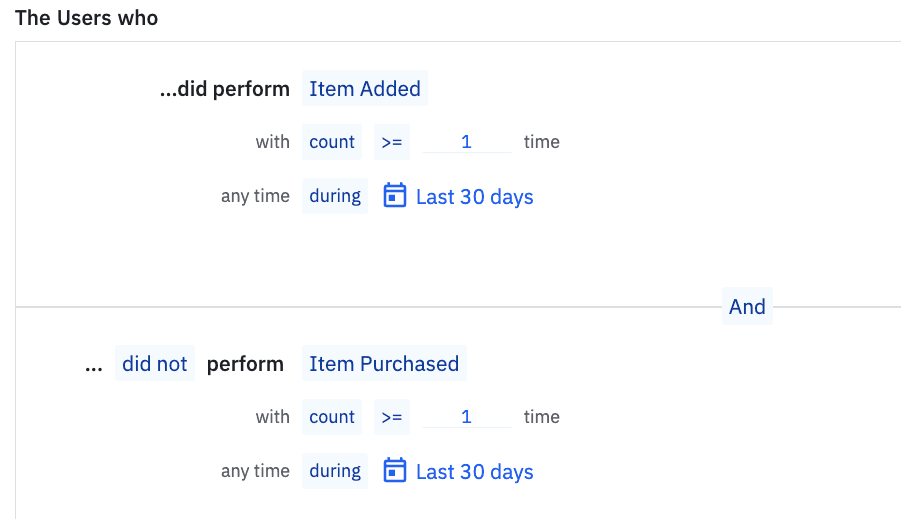This screenshot has height=519, width=901.
Task: Switch the And operator between conditions
Action: coord(747,307)
